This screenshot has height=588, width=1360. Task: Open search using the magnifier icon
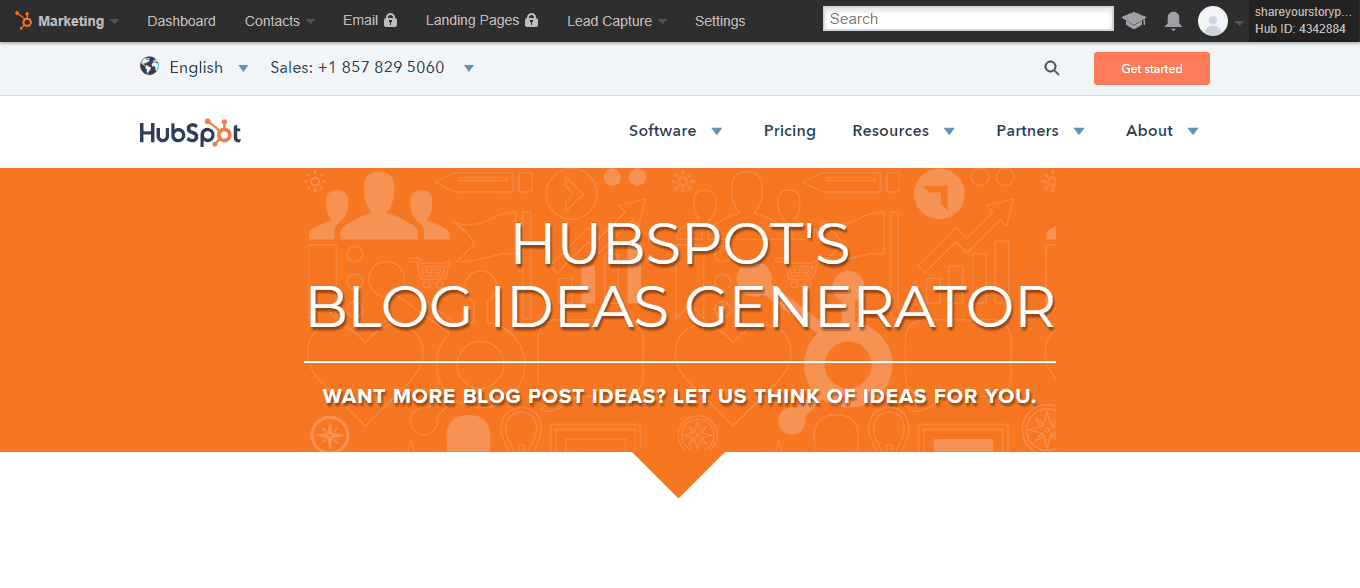pos(1051,68)
